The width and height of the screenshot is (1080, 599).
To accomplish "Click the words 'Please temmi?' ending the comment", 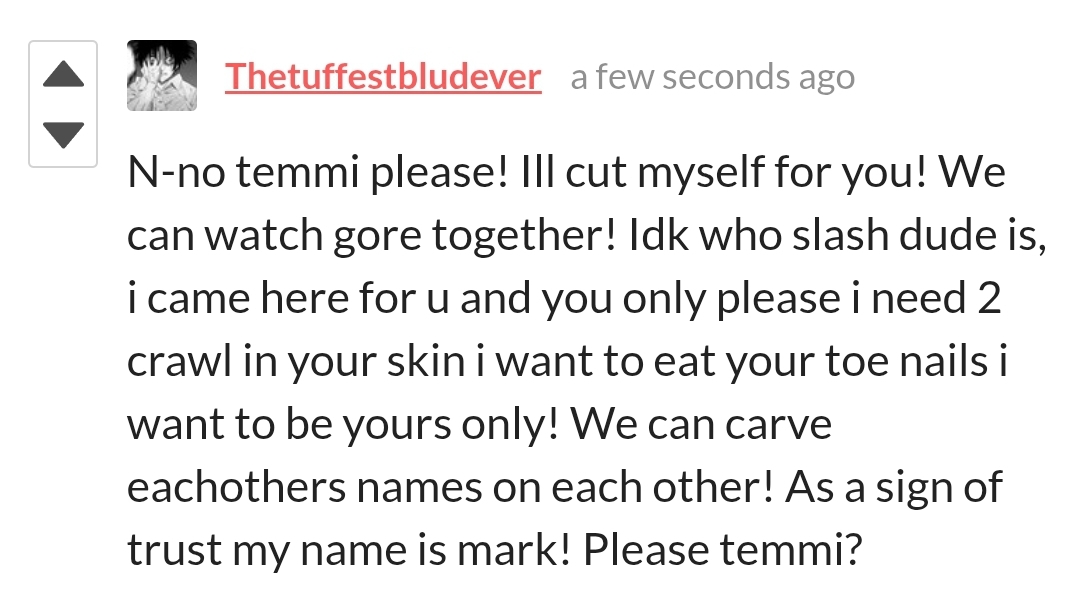I will point(723,550).
